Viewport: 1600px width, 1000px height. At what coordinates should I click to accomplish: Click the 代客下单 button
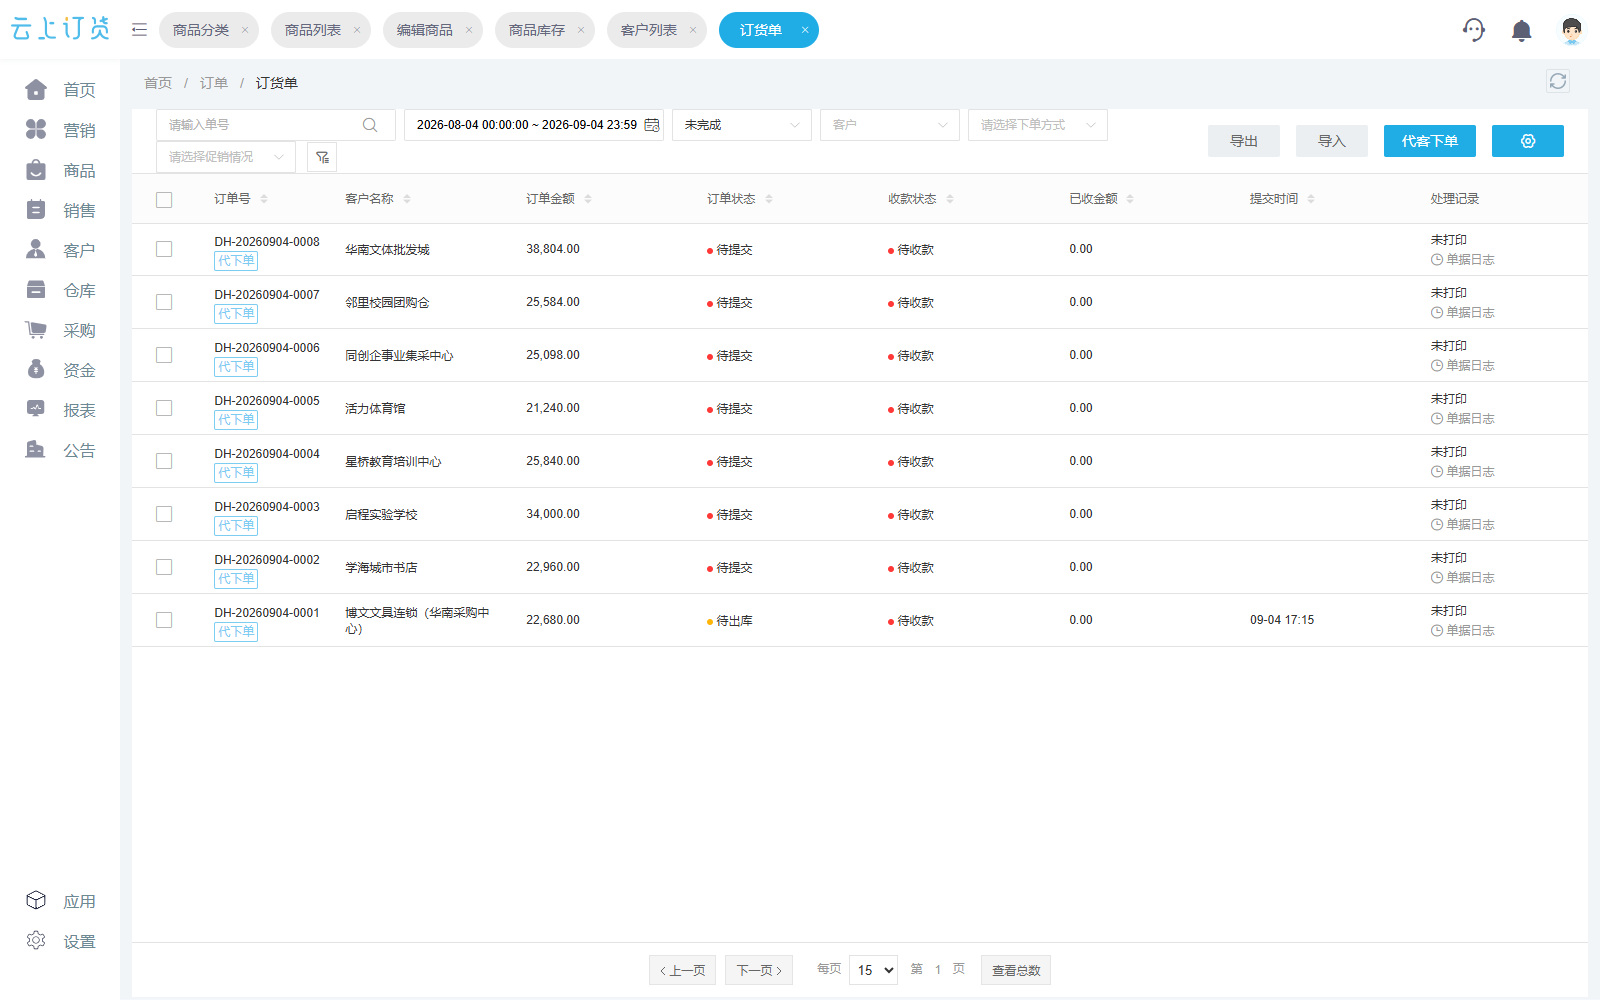click(x=1430, y=141)
